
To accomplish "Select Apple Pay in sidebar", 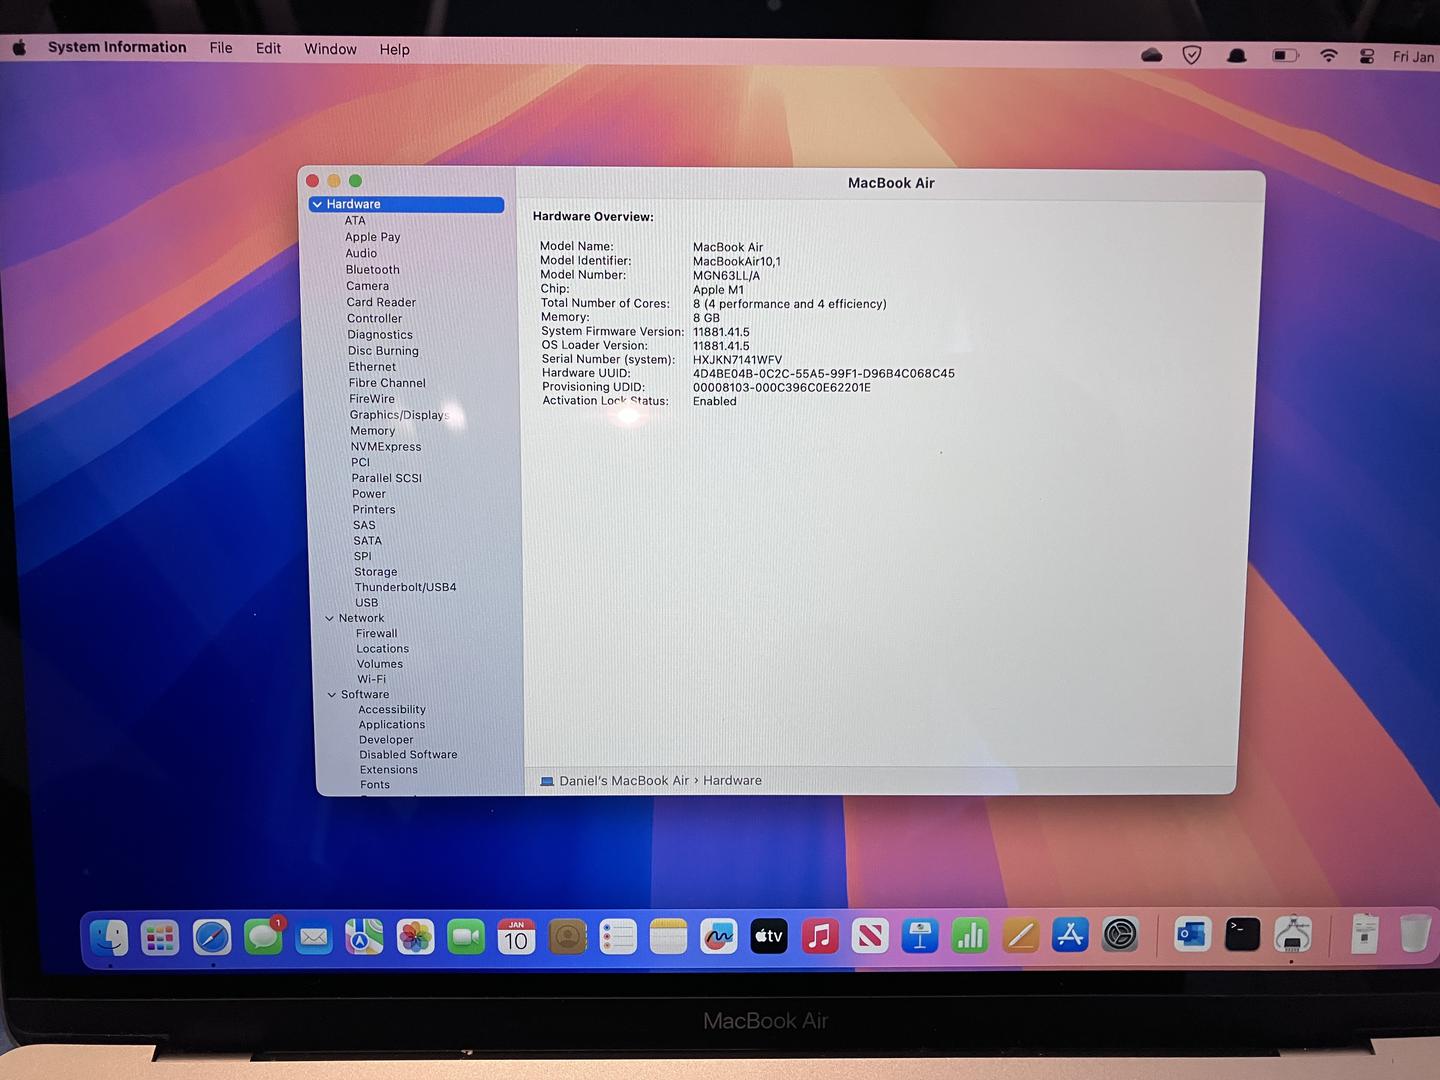I will pos(372,237).
